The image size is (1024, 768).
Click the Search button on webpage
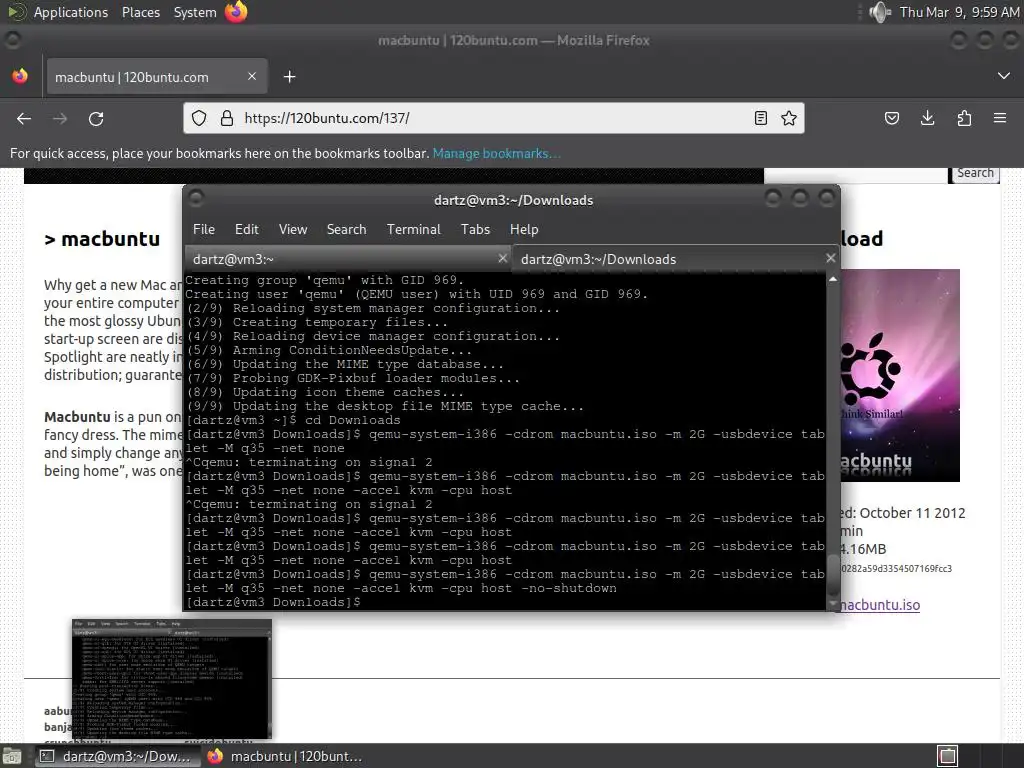pos(974,174)
